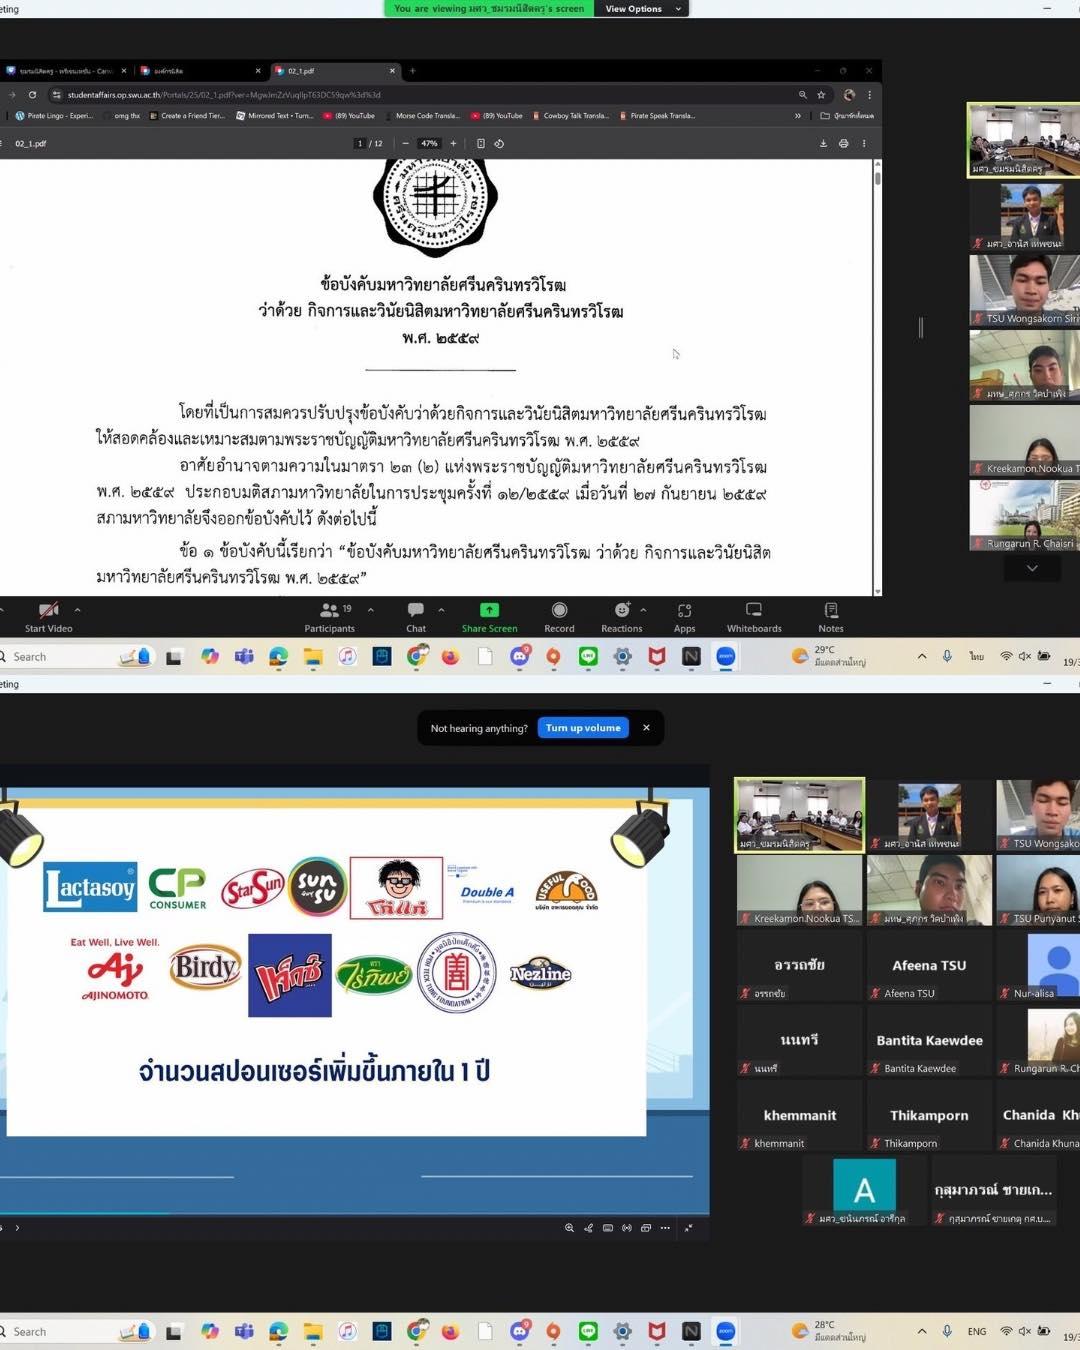
Task: Expand the caret next to Reactions
Action: tap(643, 610)
